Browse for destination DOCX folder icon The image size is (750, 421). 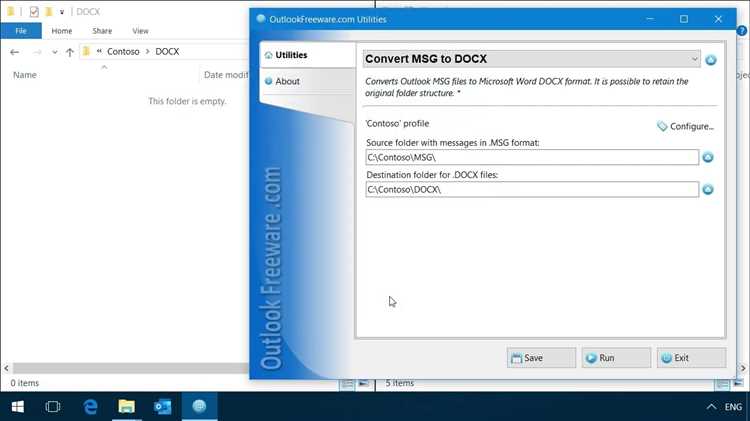click(x=708, y=189)
